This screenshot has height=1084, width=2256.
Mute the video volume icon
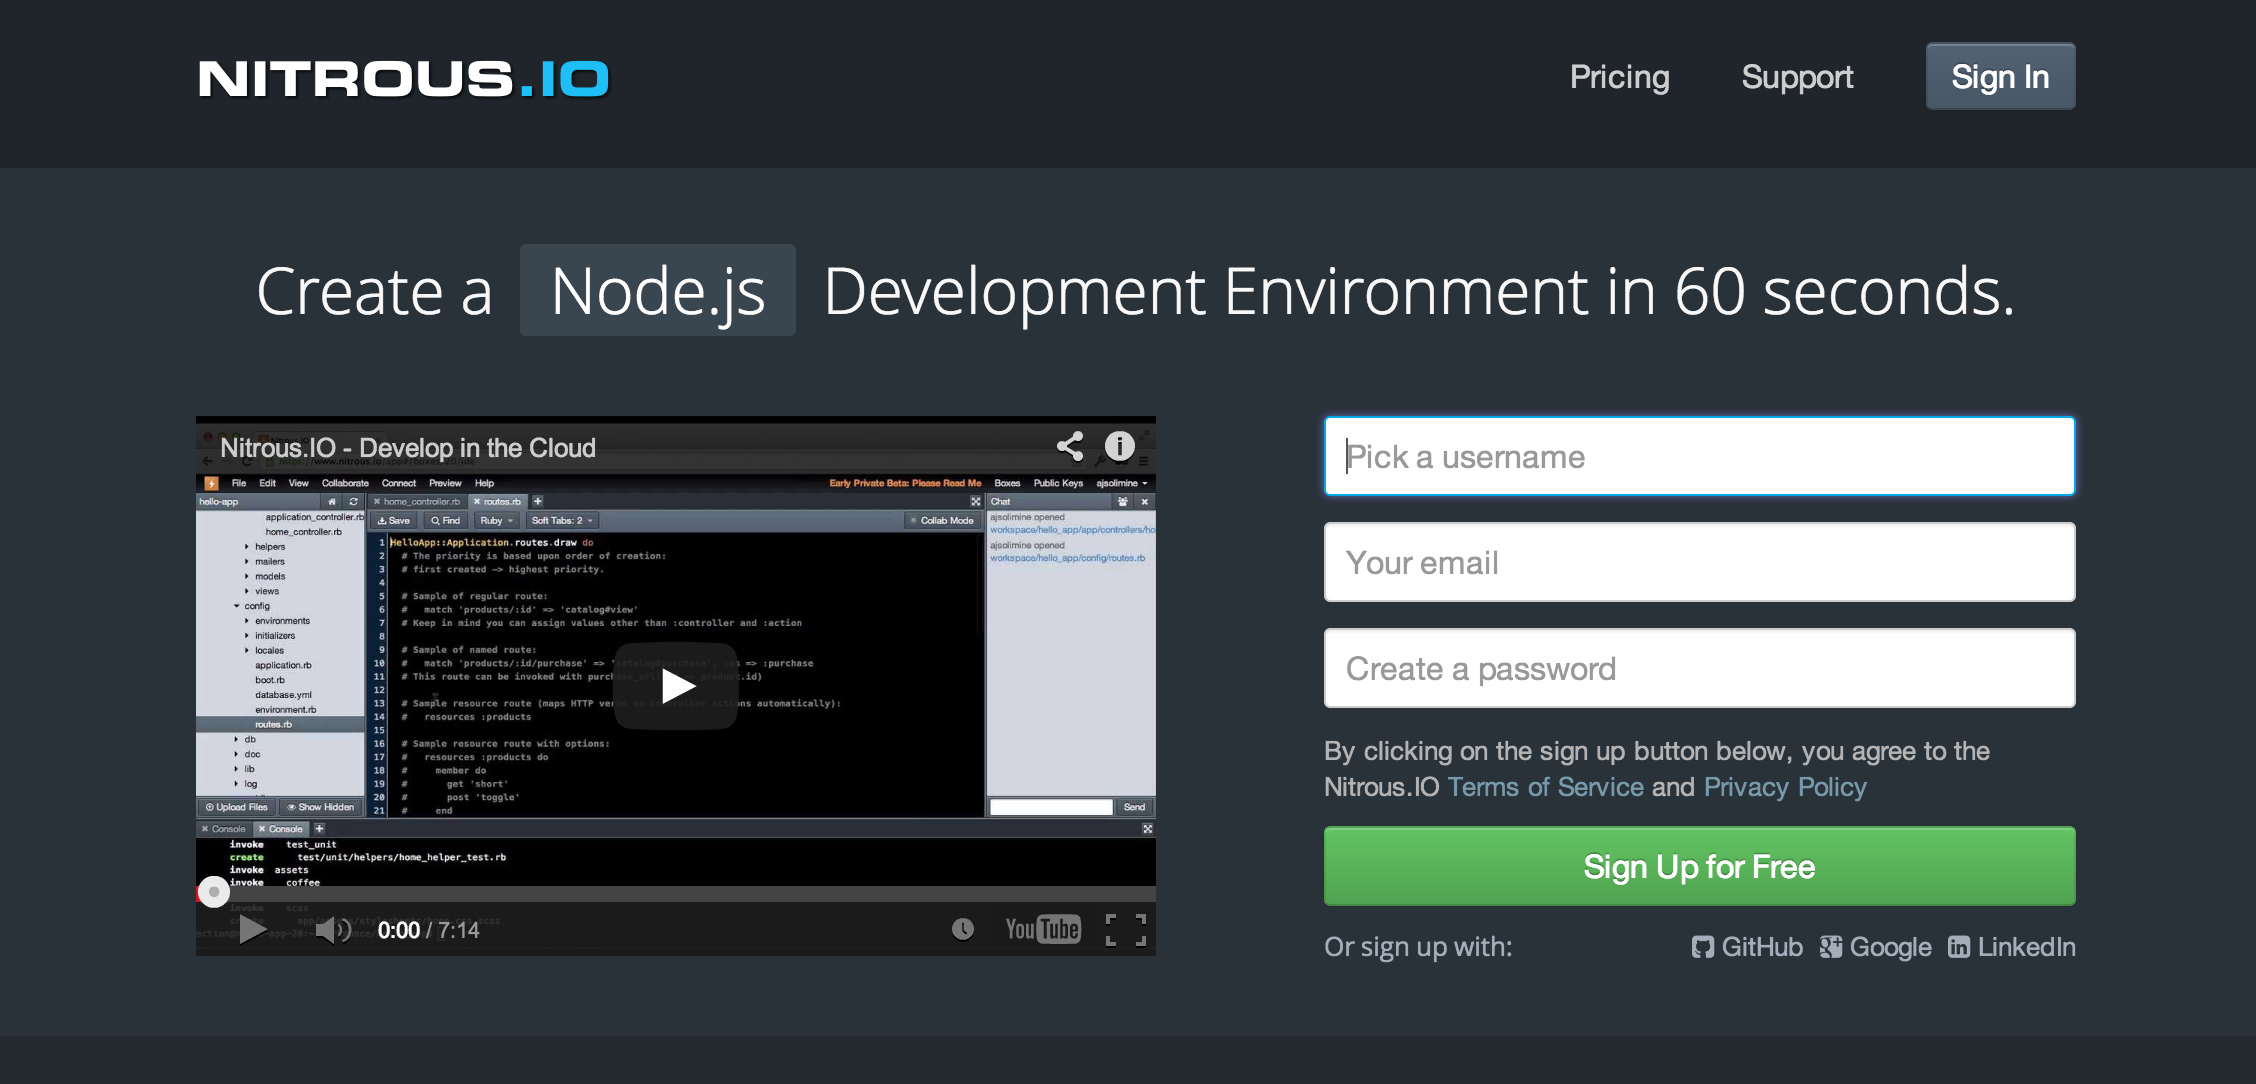[332, 930]
